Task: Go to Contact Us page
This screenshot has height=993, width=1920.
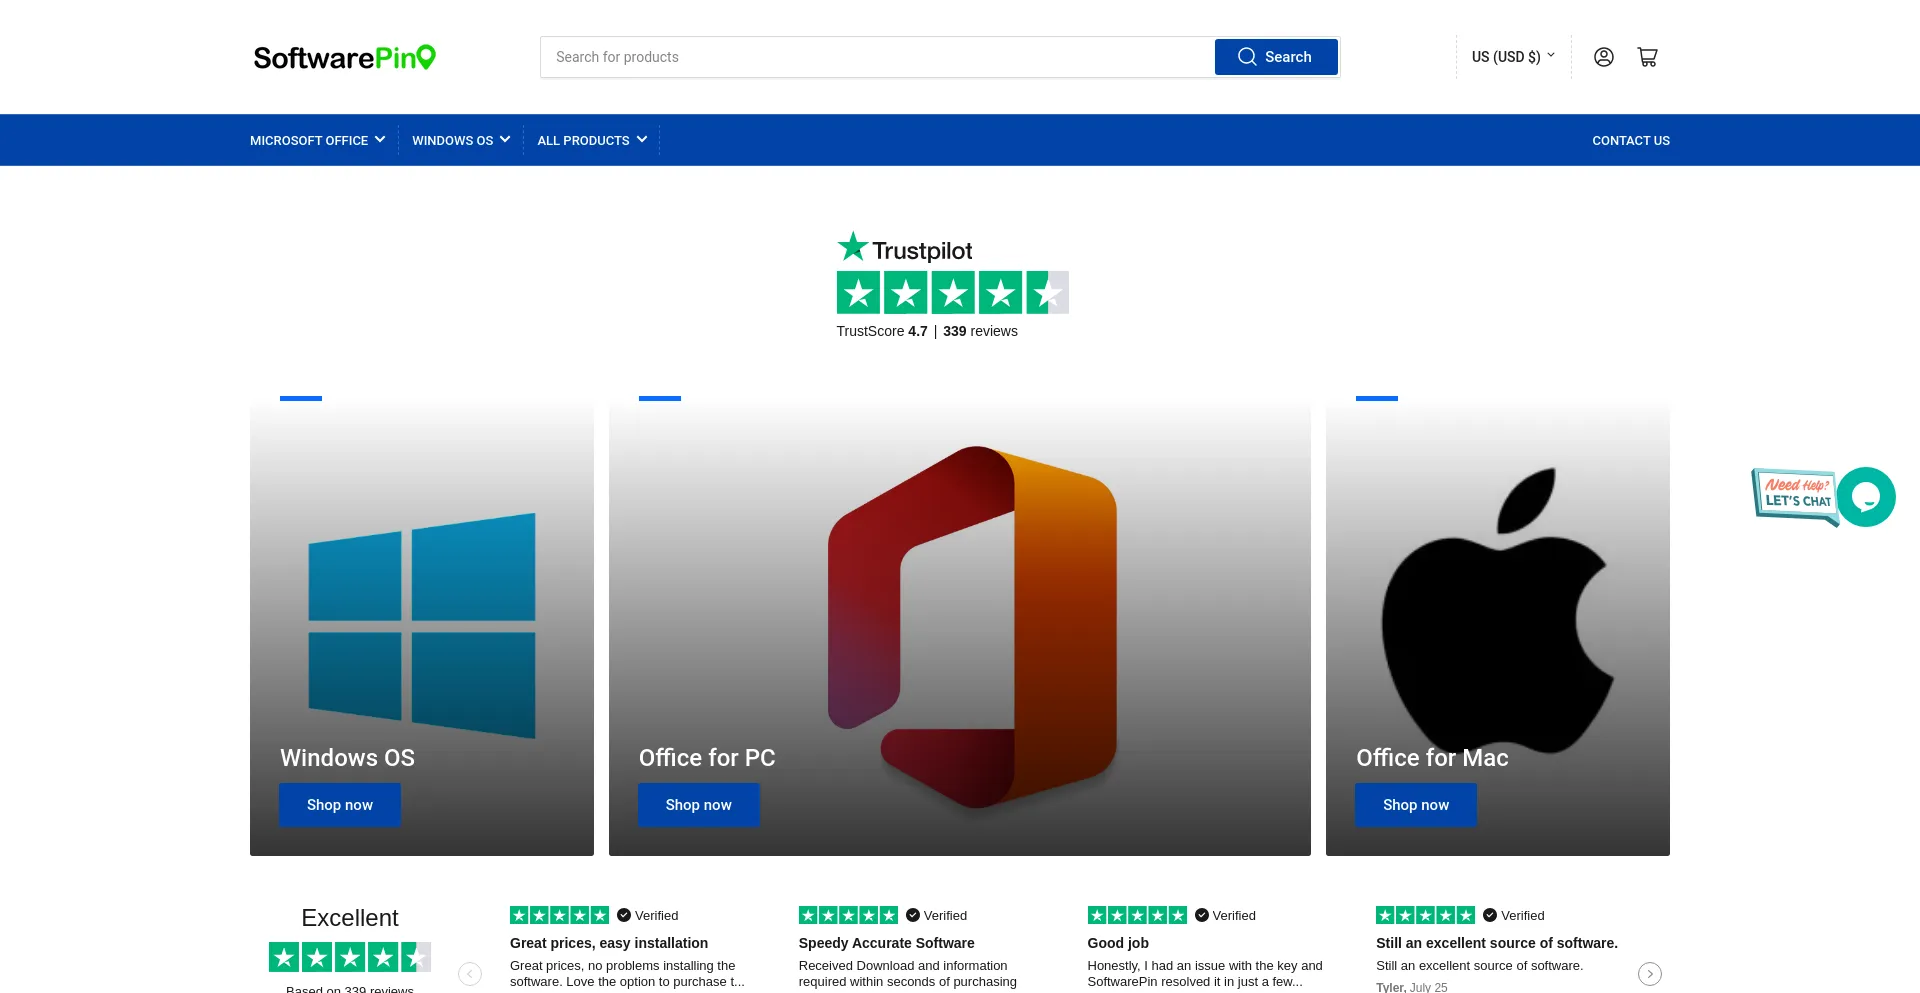Action: coord(1631,140)
